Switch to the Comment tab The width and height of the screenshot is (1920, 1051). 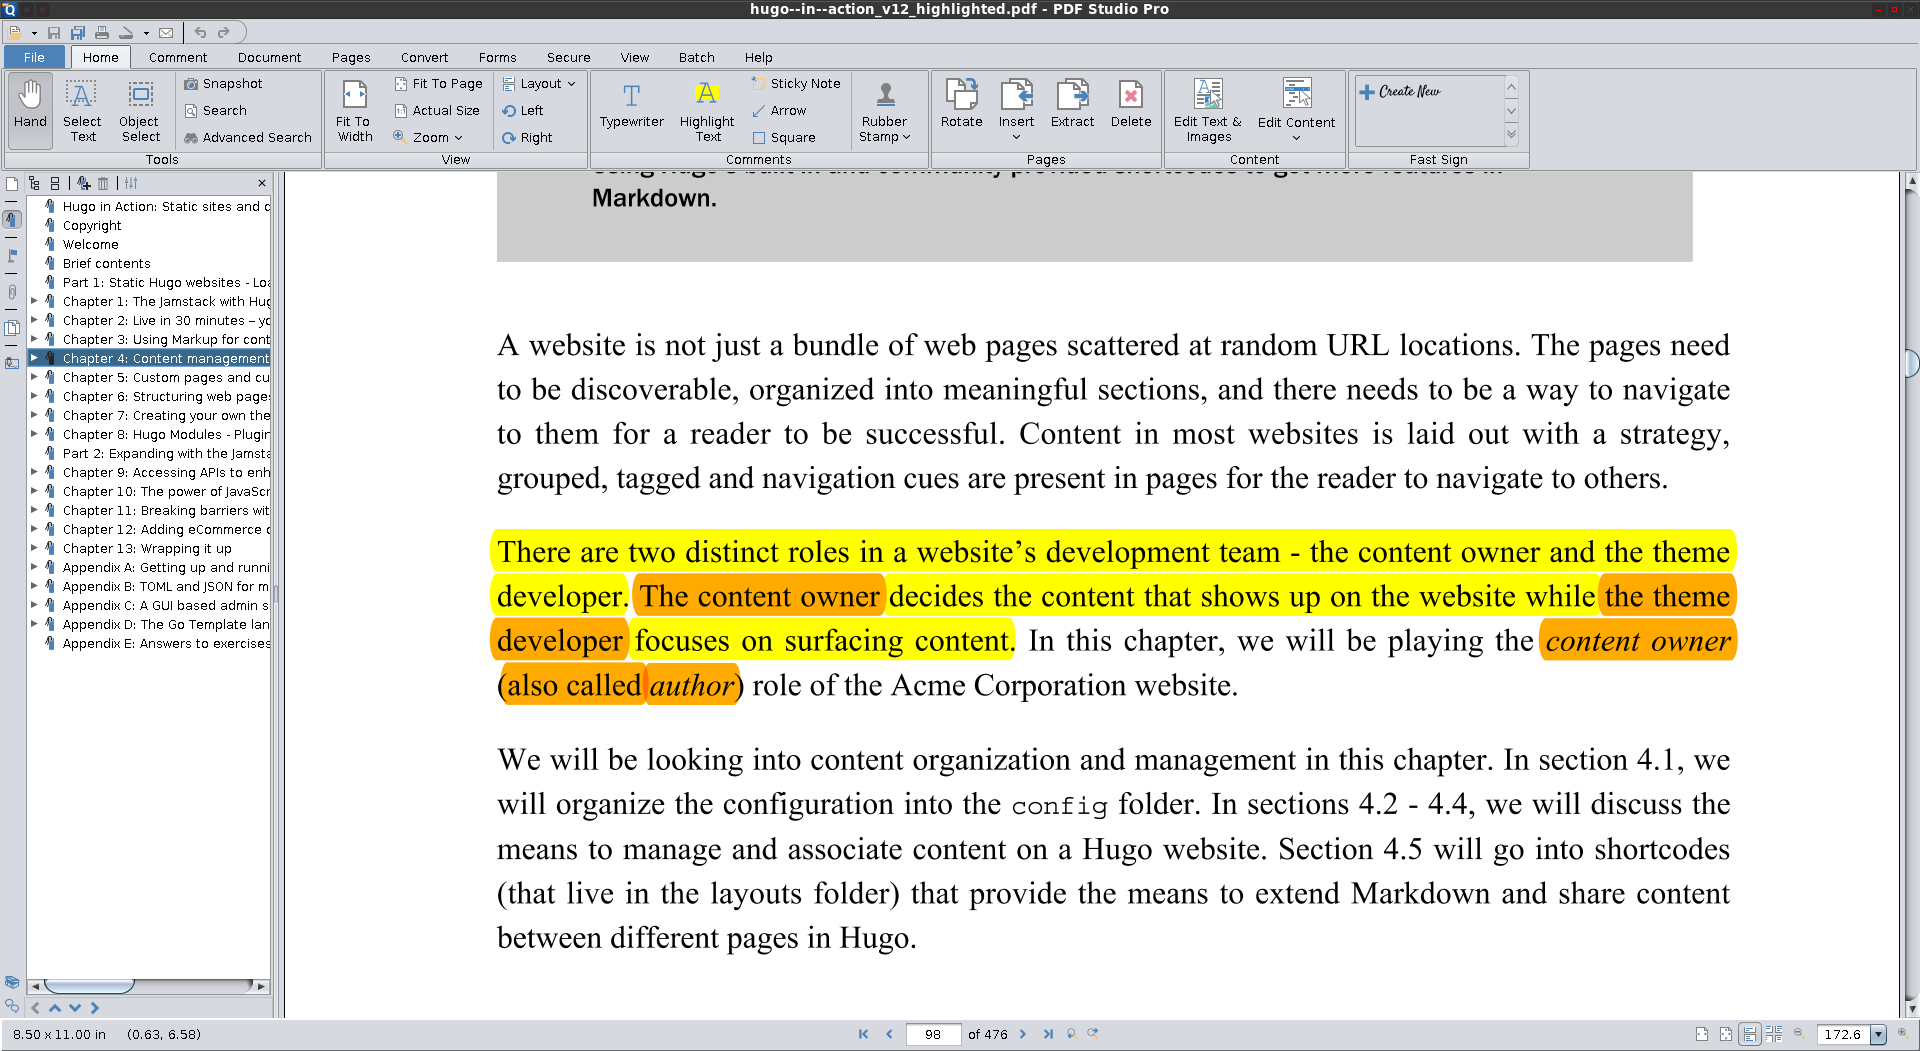click(178, 57)
